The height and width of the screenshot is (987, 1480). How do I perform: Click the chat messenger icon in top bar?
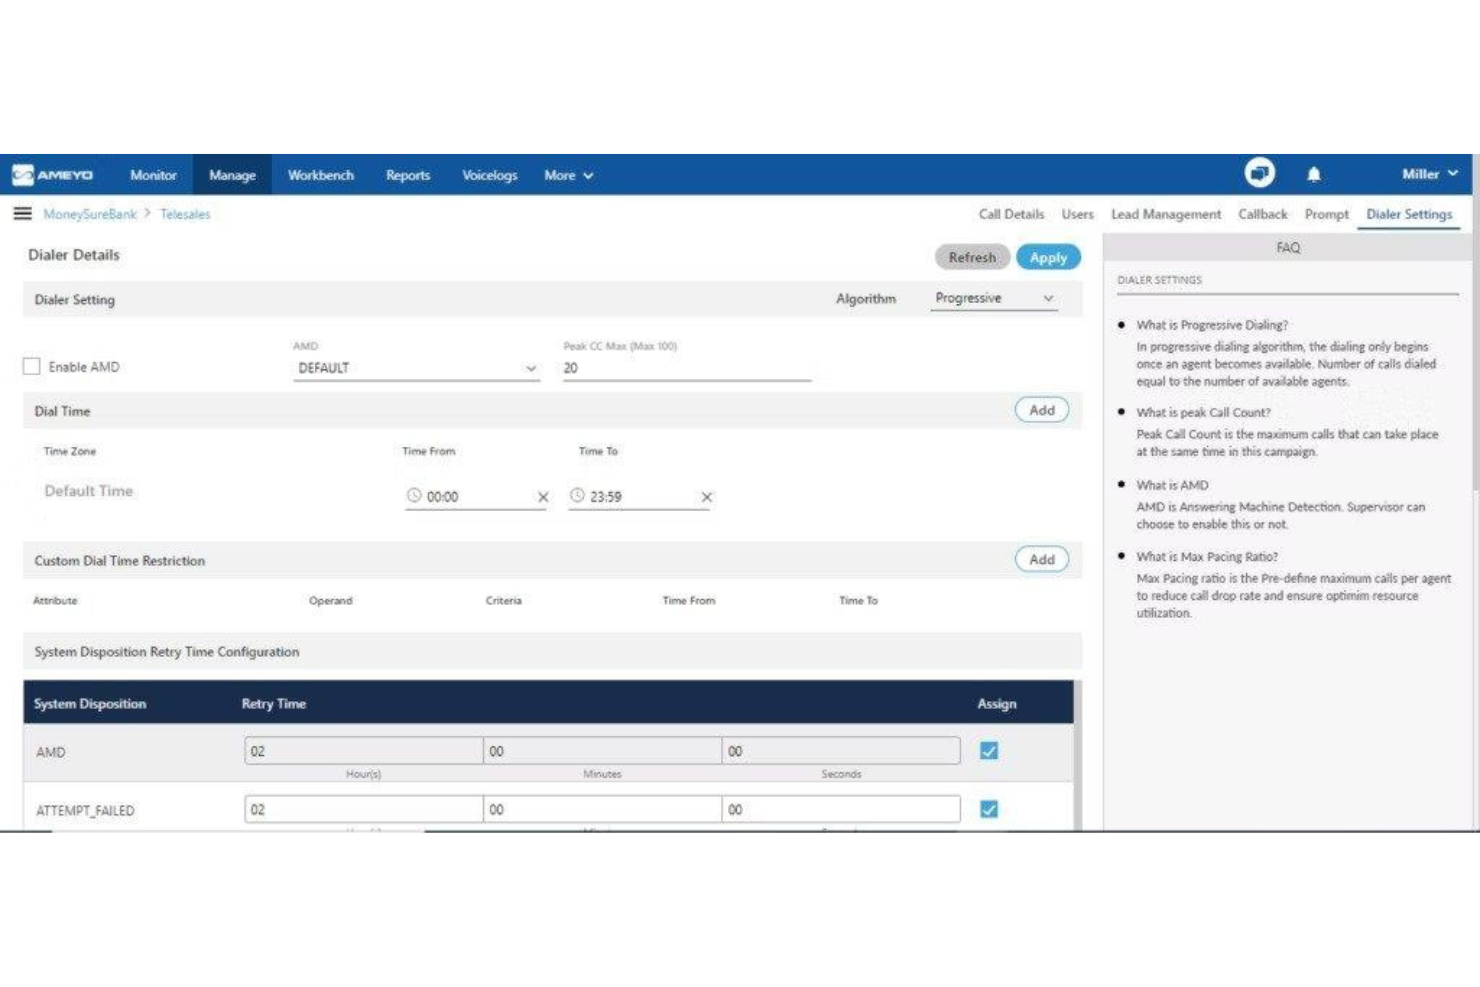[1259, 173]
